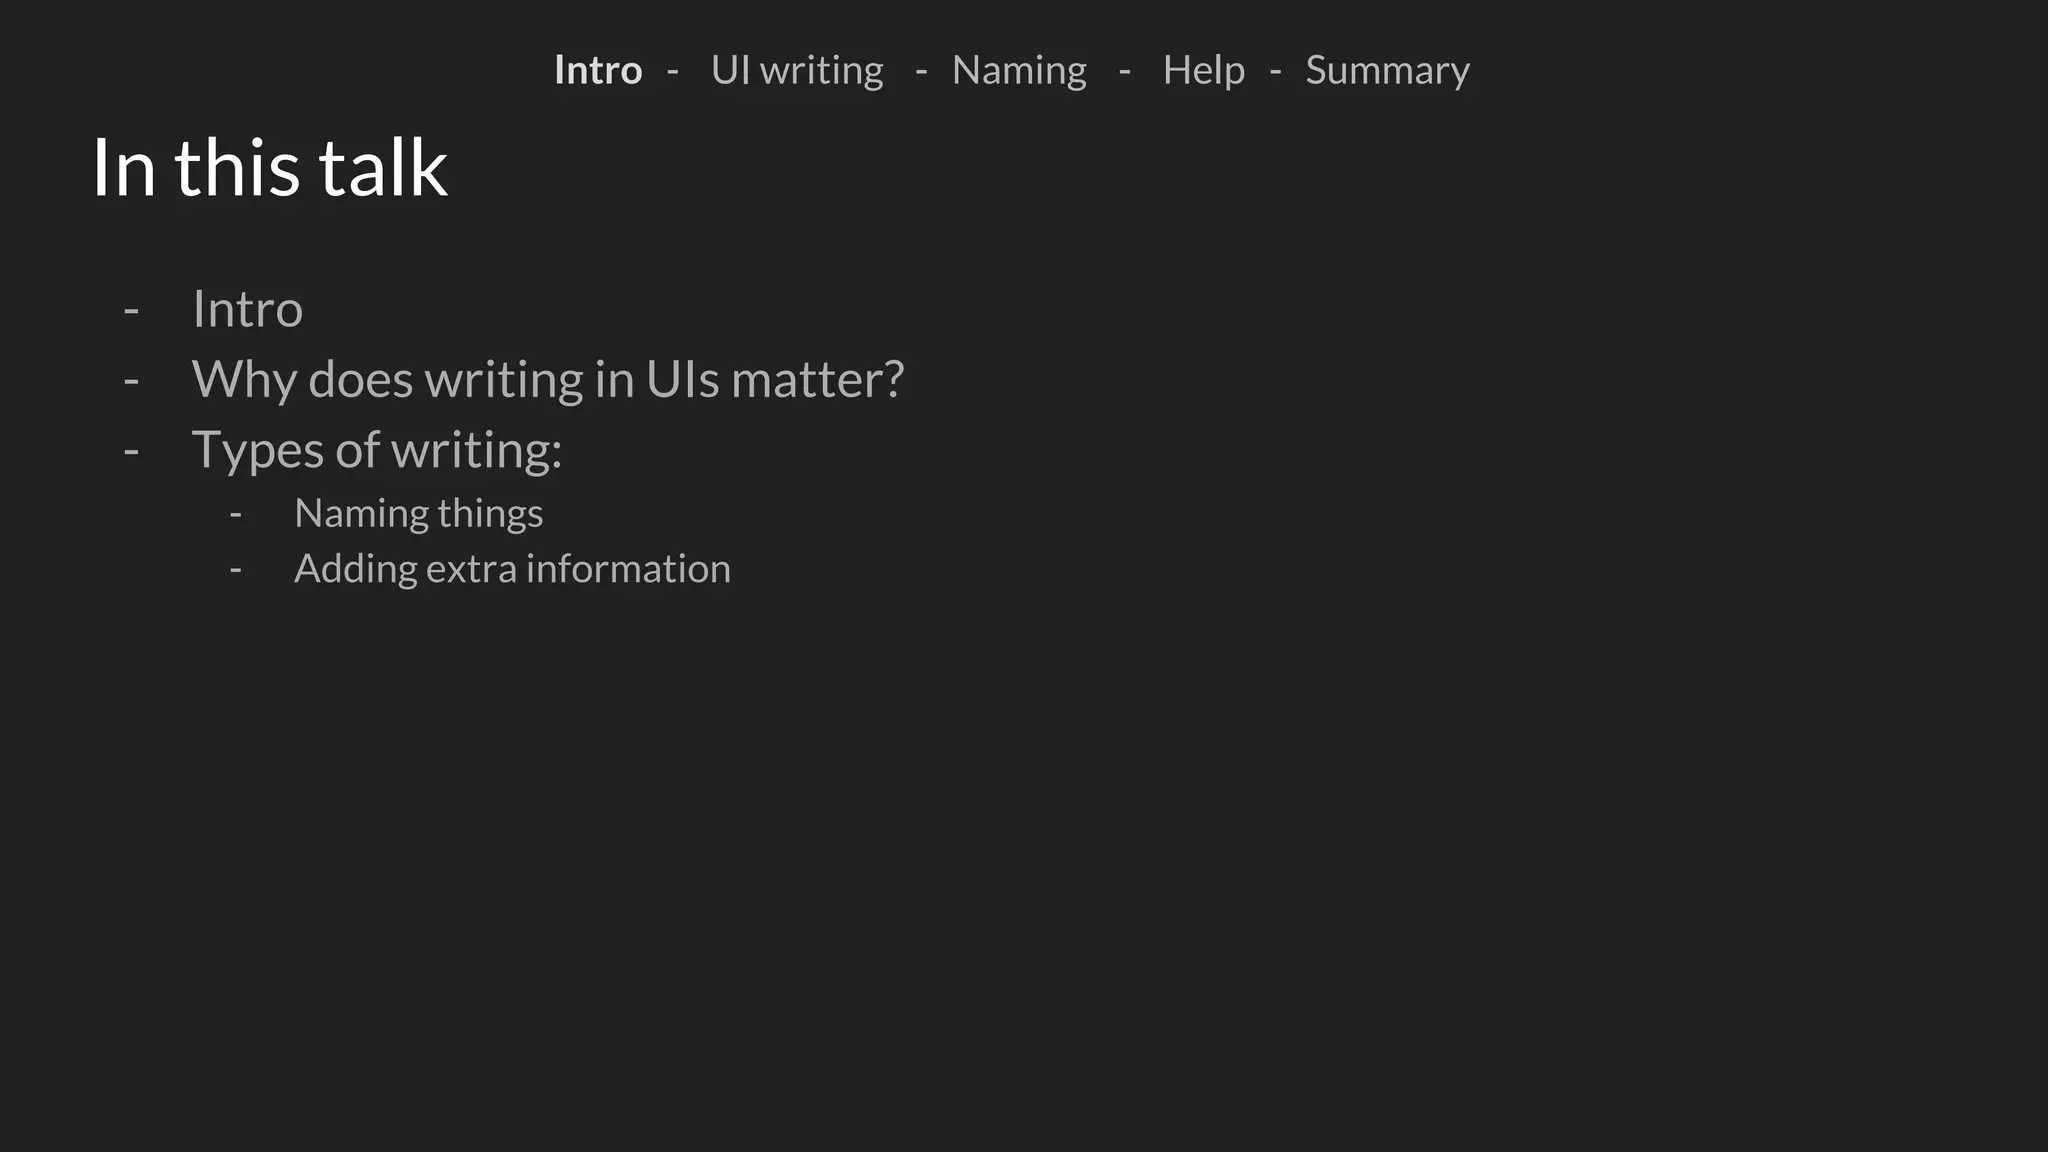Select 'Why does writing in UIs matter?' line
This screenshot has height=1152, width=2048.
547,379
